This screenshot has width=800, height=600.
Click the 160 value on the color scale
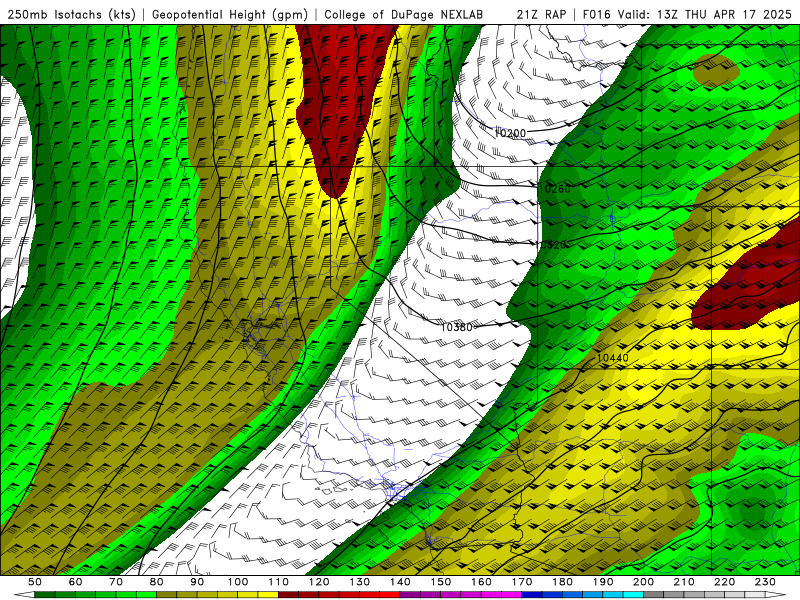pyautogui.click(x=481, y=582)
